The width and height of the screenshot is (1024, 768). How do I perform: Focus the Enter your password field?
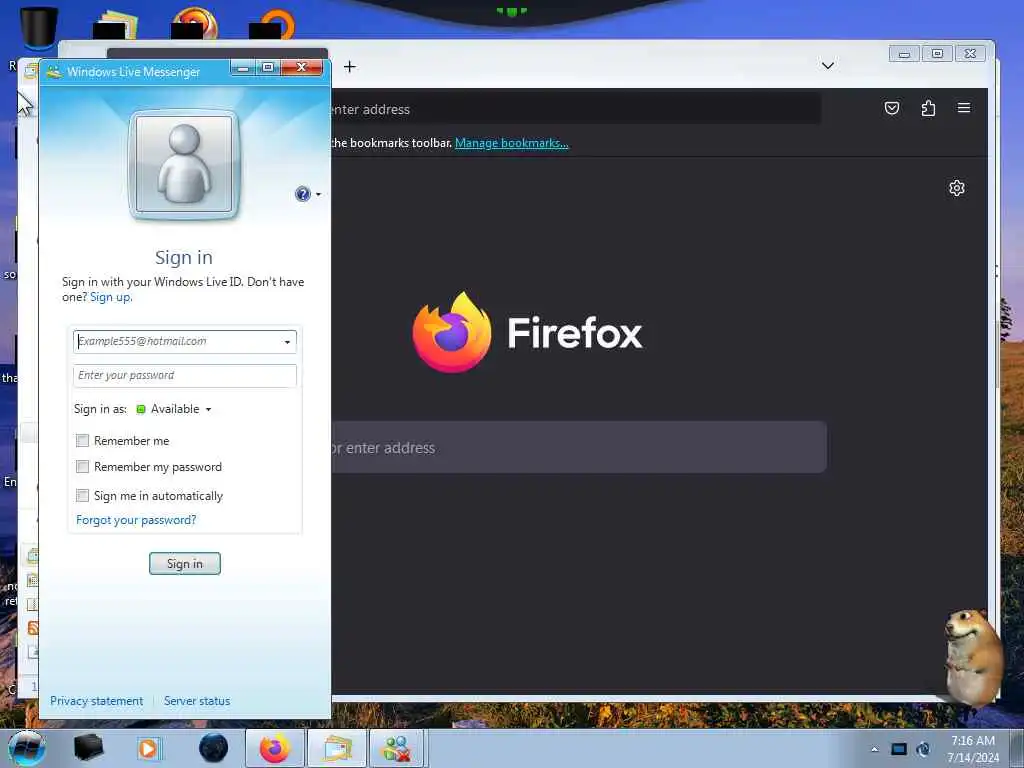coord(185,376)
